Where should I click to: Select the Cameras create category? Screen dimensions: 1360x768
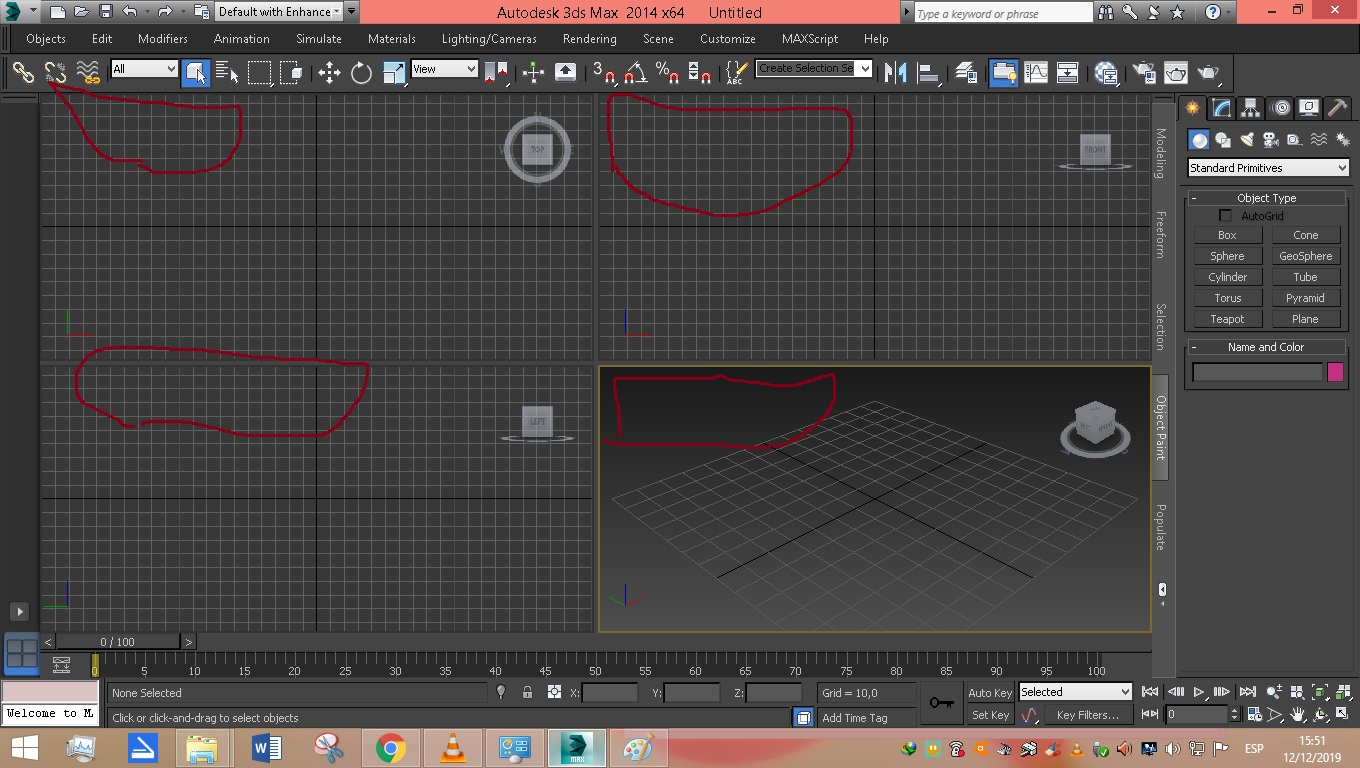(x=1271, y=140)
